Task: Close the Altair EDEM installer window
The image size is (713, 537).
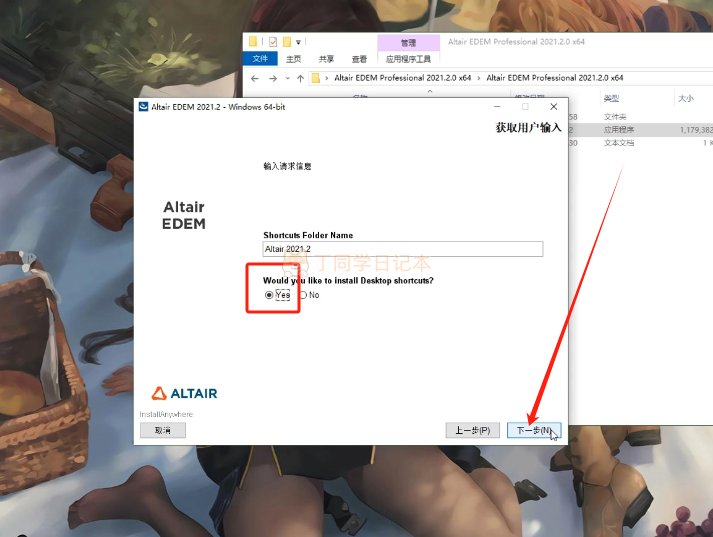Action: 553,106
